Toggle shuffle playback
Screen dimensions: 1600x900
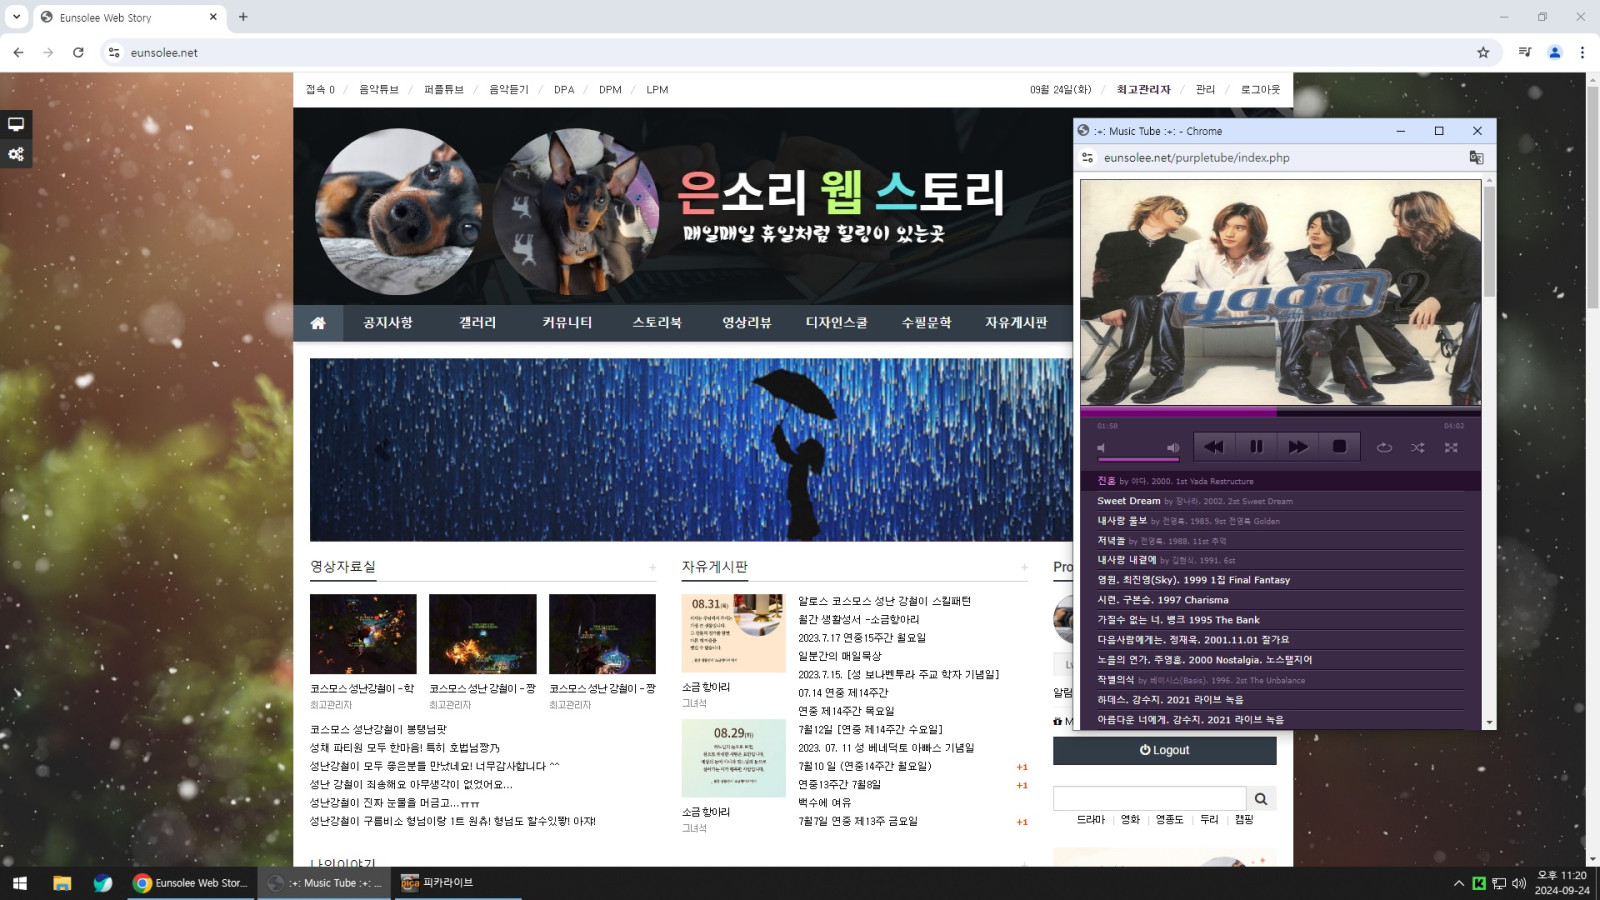[x=1417, y=448]
